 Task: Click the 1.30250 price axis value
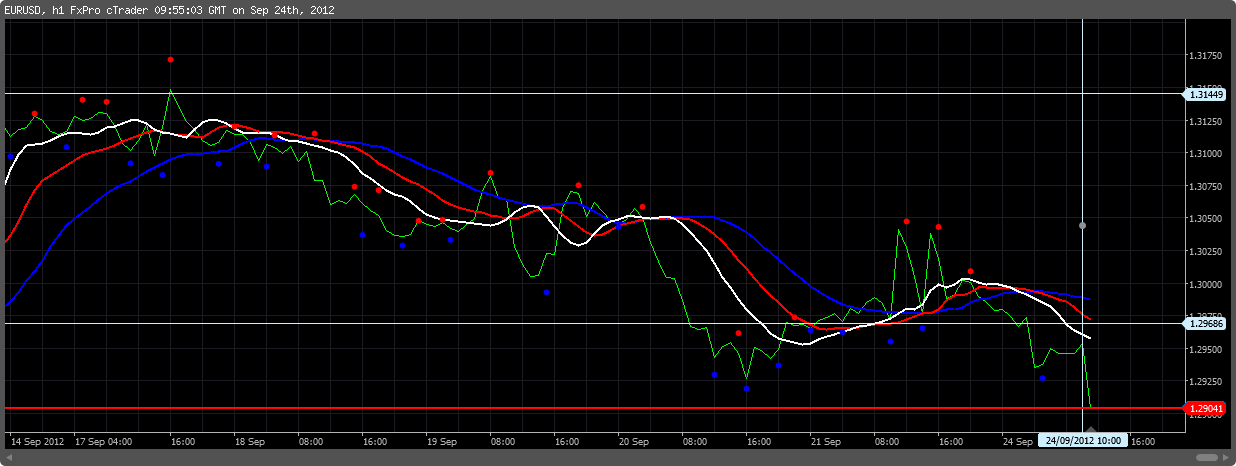pyautogui.click(x=1207, y=252)
